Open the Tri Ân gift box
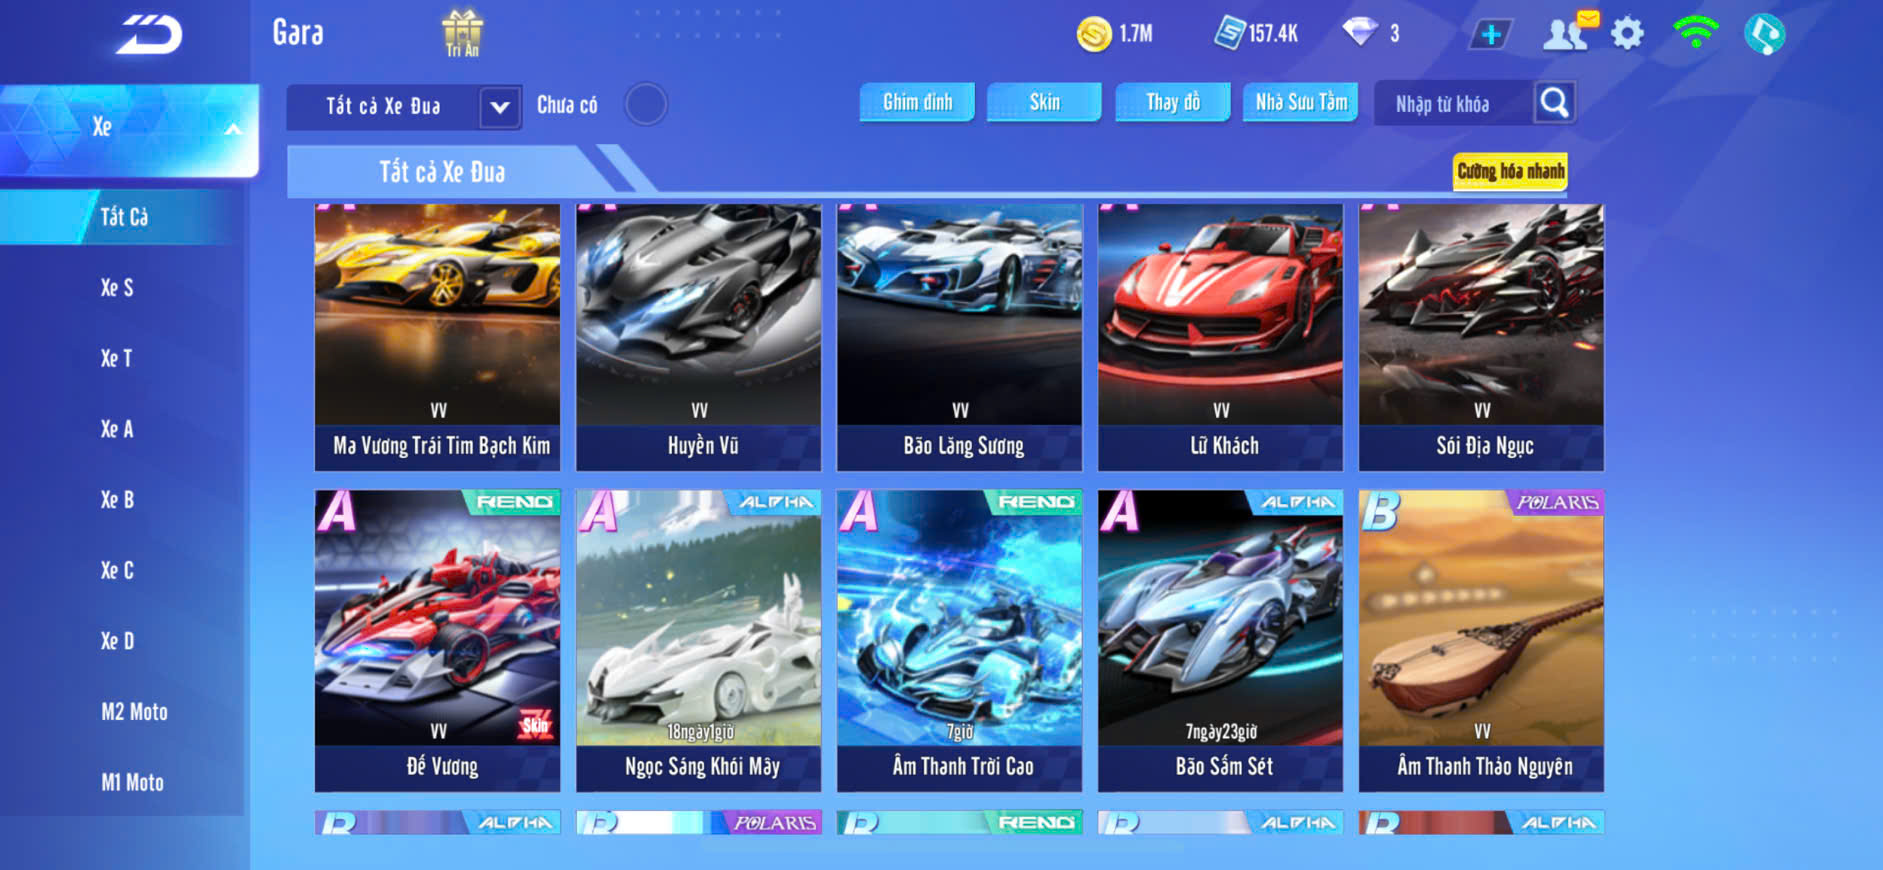Screen dimensions: 1883x870 462,33
